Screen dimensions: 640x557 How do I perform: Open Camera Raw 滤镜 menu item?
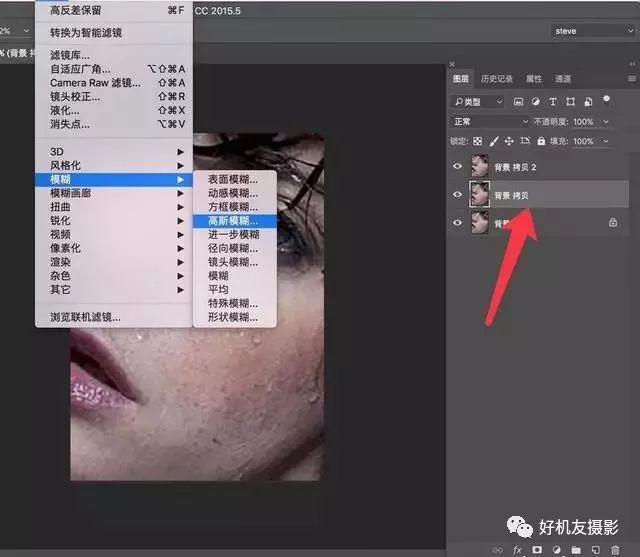click(114, 83)
